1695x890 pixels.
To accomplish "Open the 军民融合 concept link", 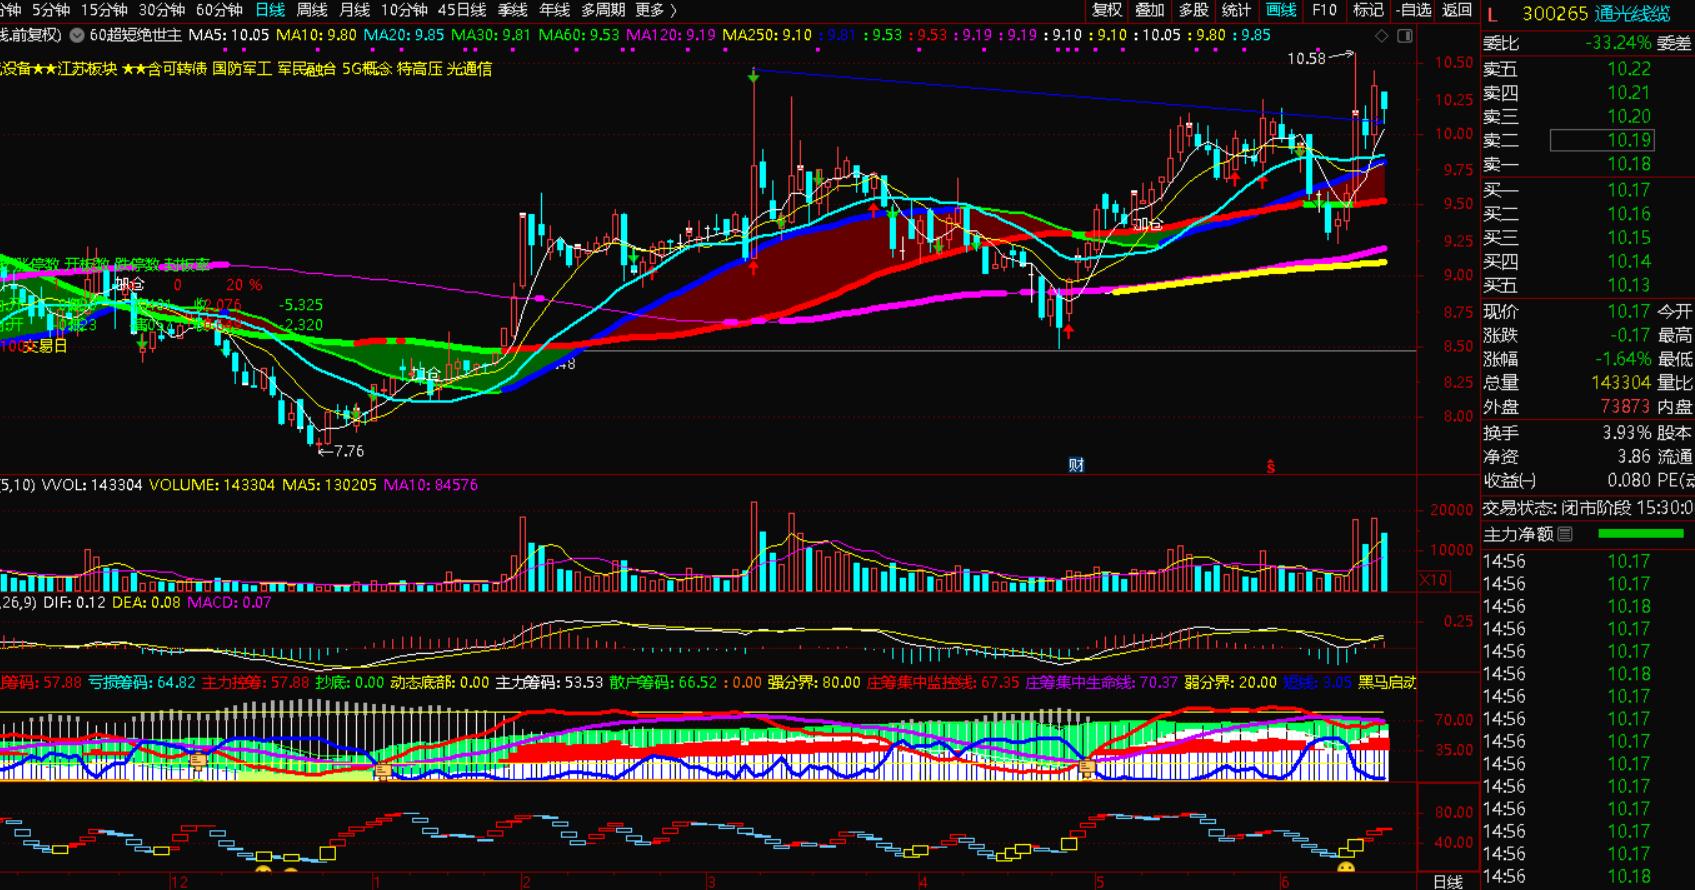I will click(x=307, y=69).
